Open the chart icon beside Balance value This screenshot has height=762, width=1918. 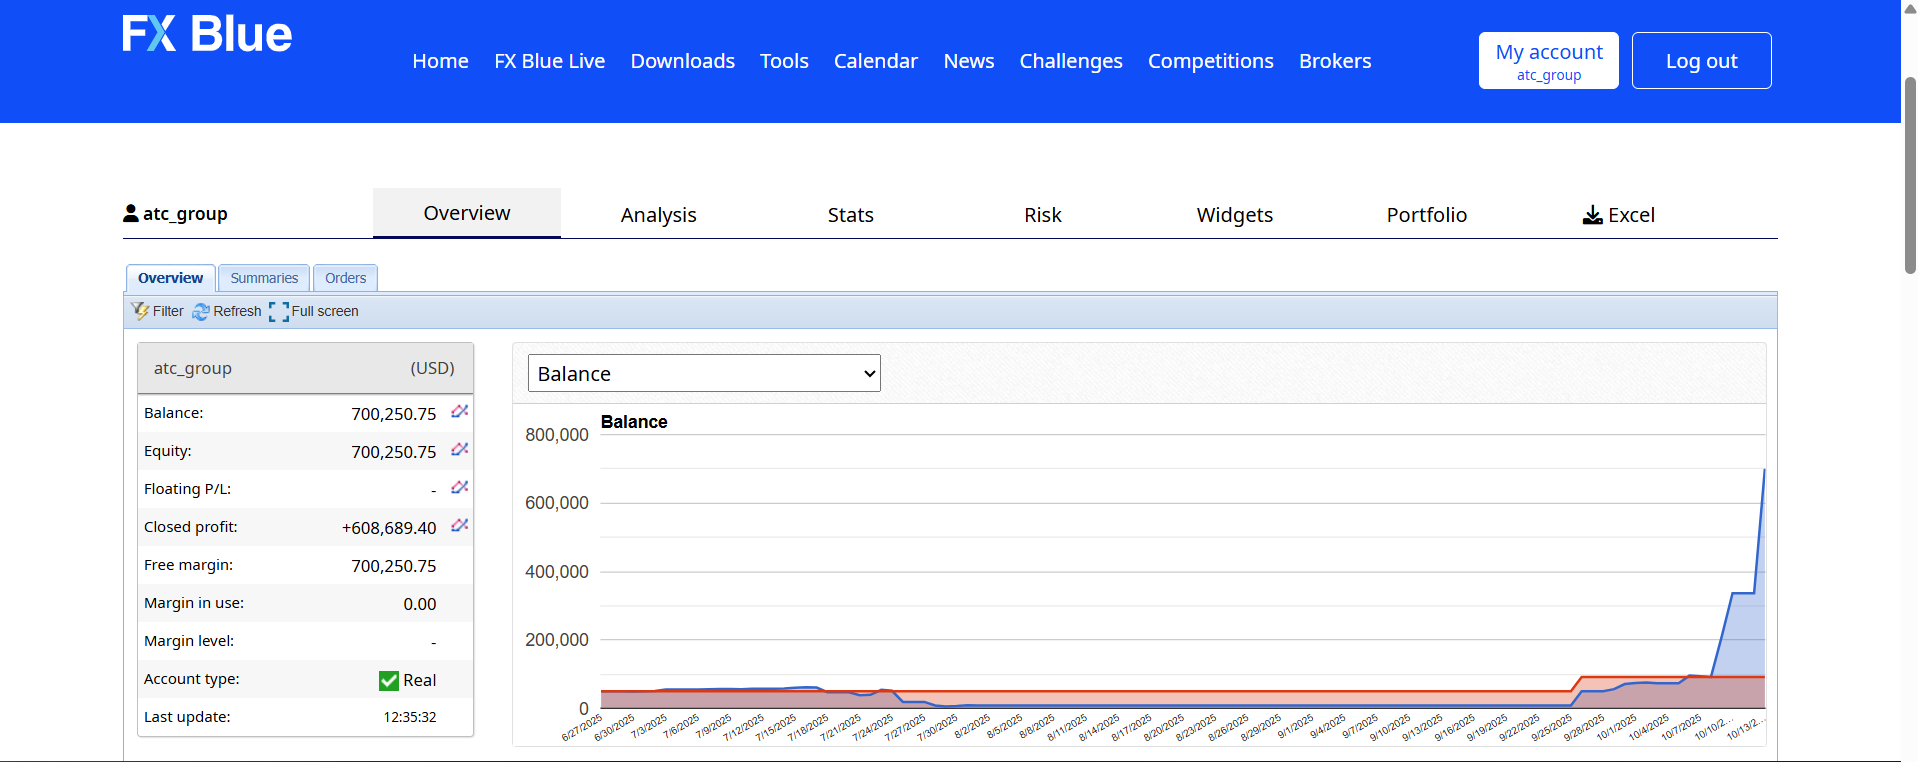click(x=459, y=412)
